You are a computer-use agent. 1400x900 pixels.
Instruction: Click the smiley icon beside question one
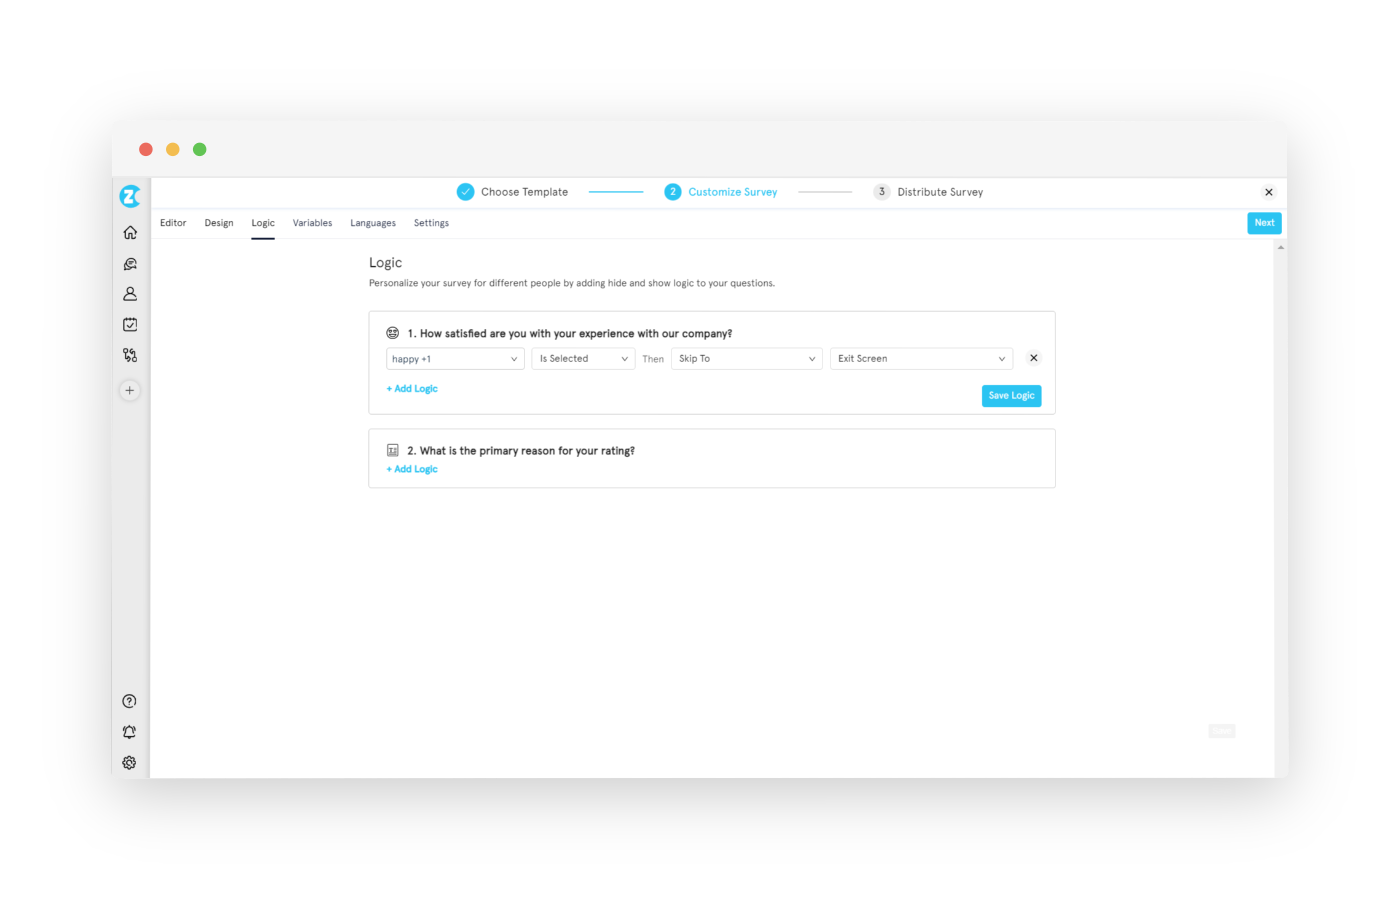click(390, 332)
